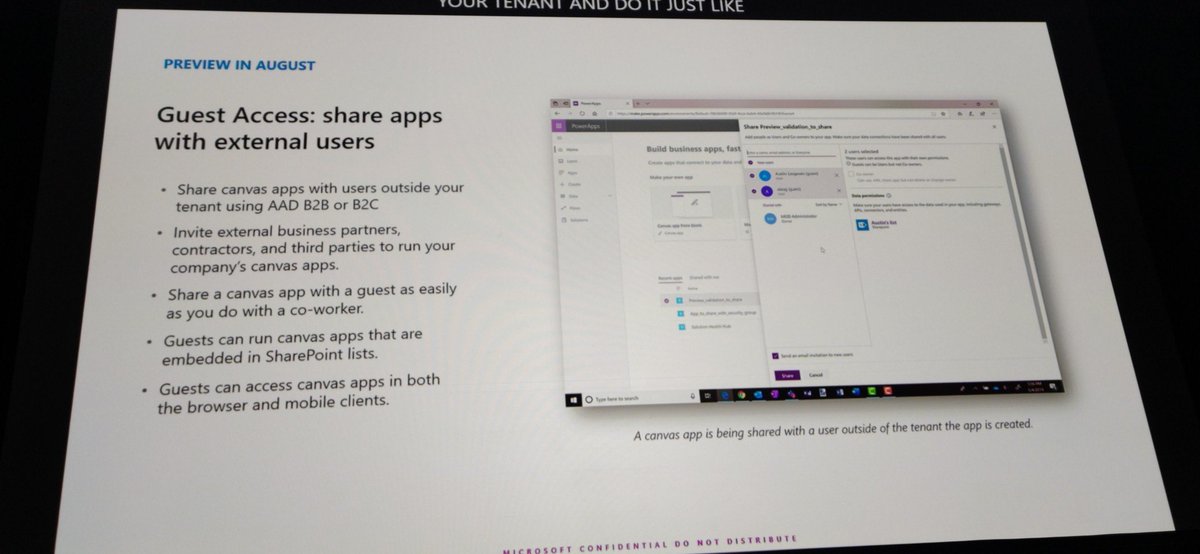Click the Data permissions info icon
Viewport: 1200px width, 554px height.
[889, 195]
